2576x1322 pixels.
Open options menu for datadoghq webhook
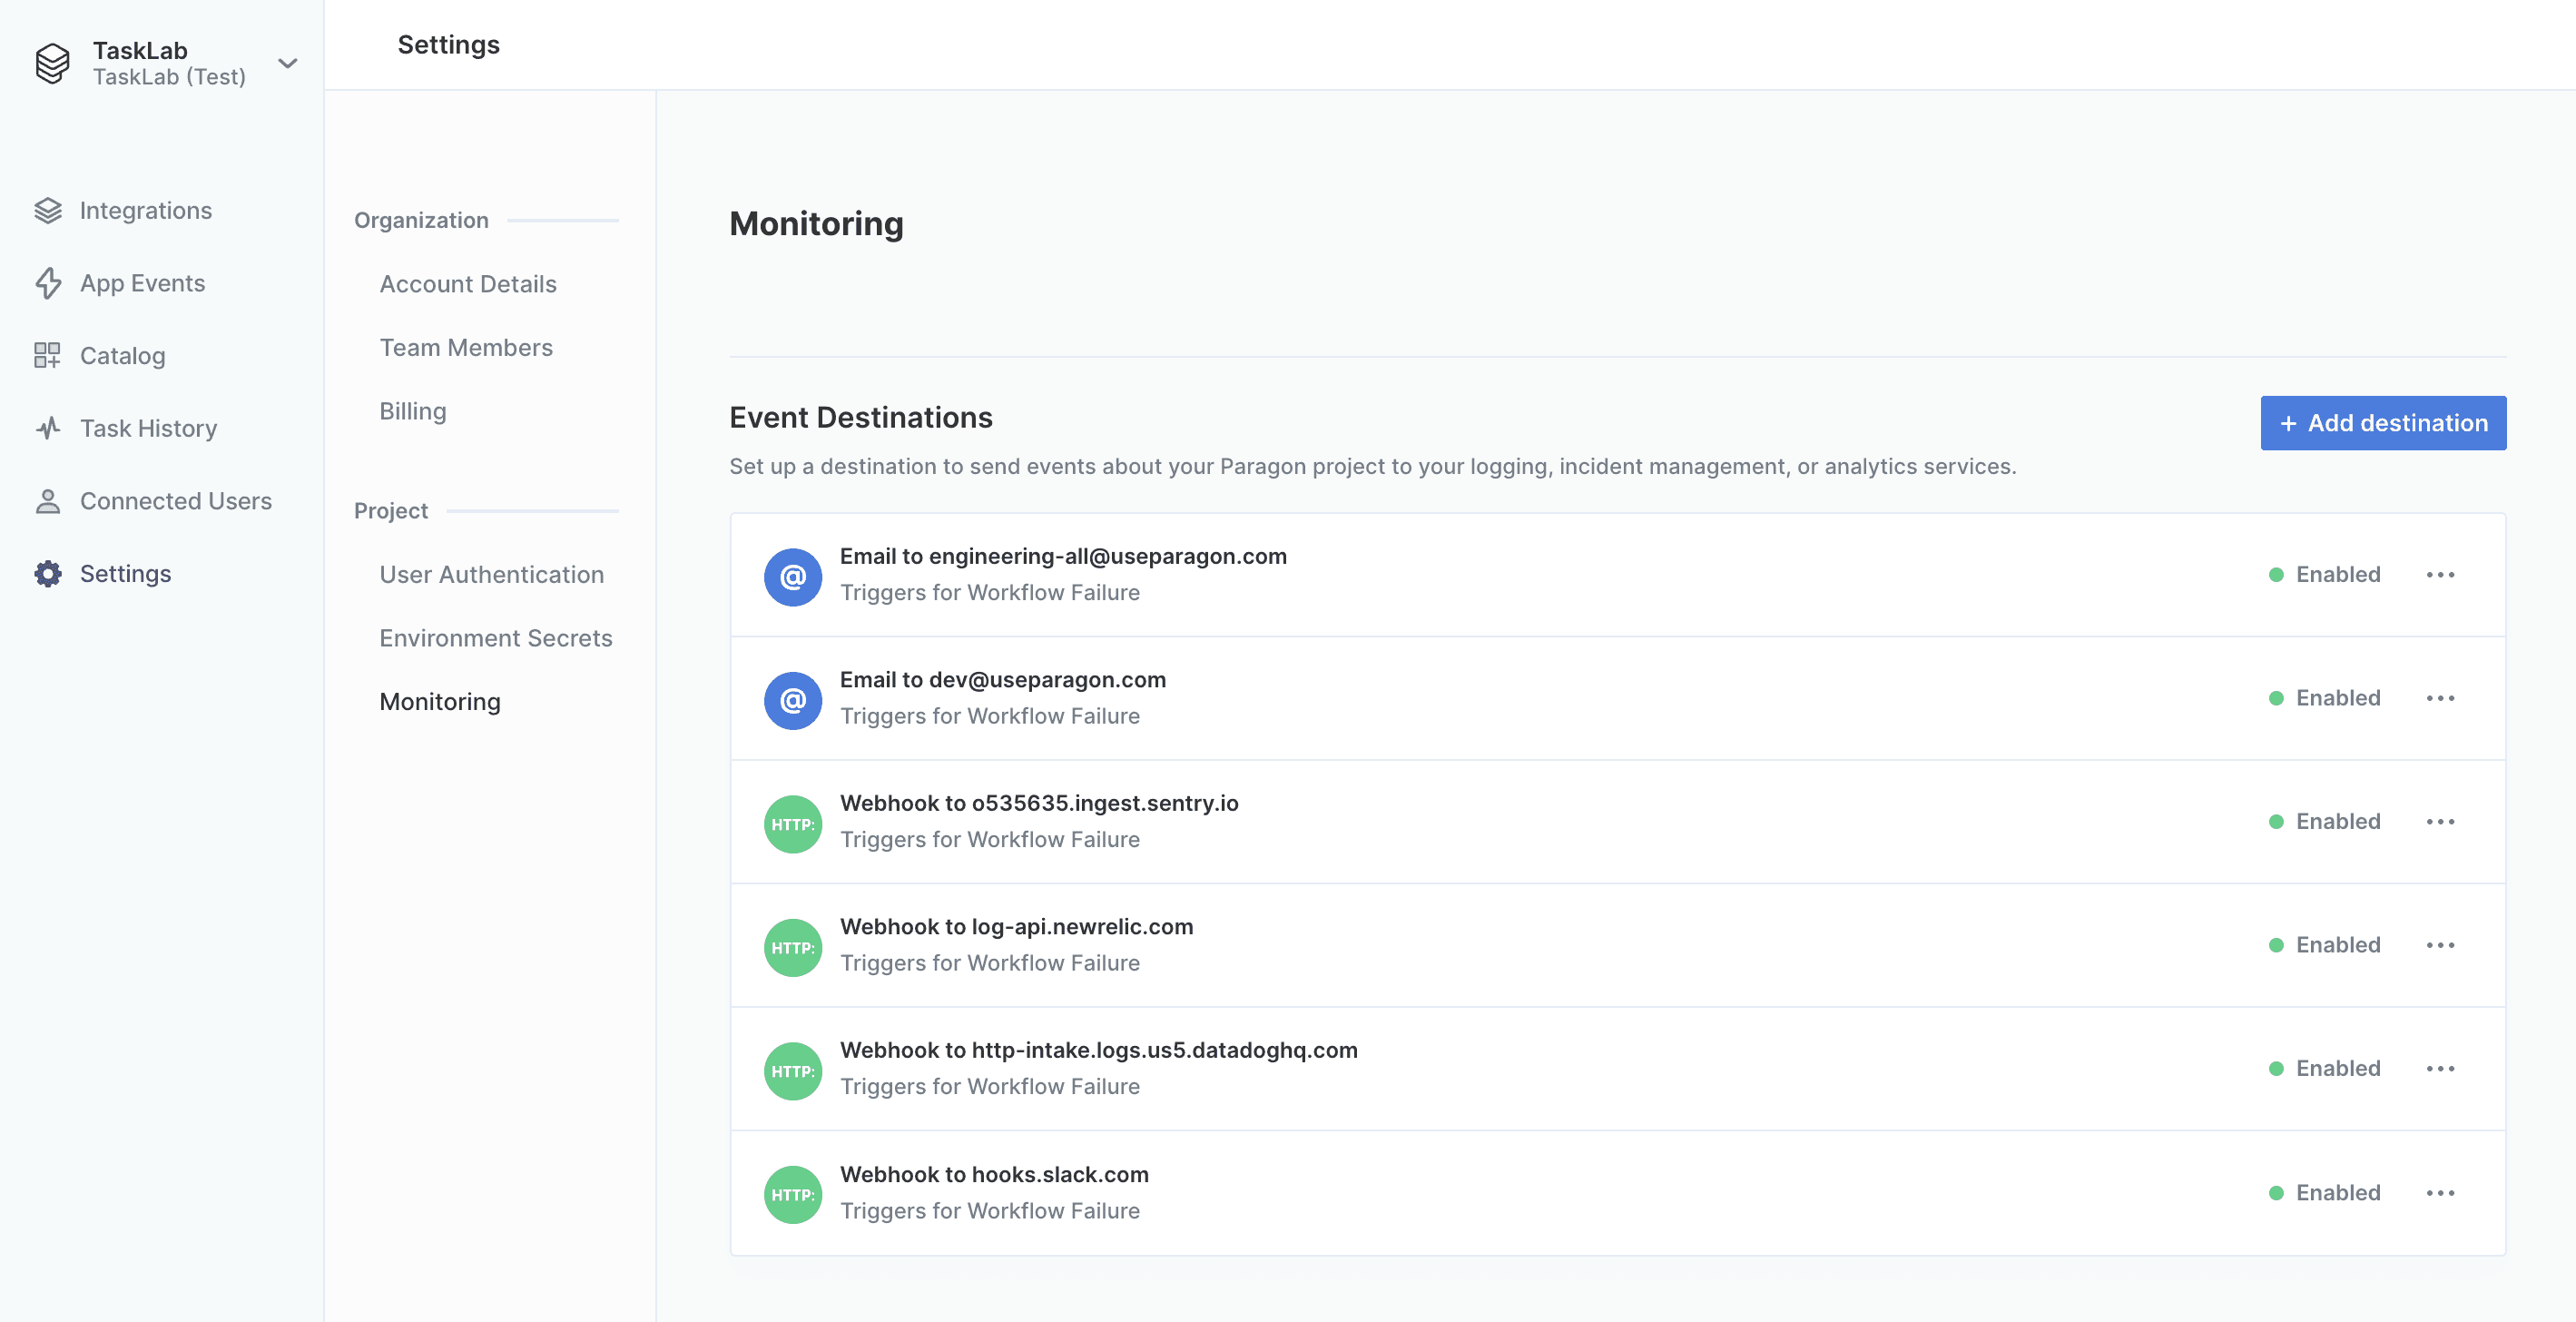[2440, 1069]
